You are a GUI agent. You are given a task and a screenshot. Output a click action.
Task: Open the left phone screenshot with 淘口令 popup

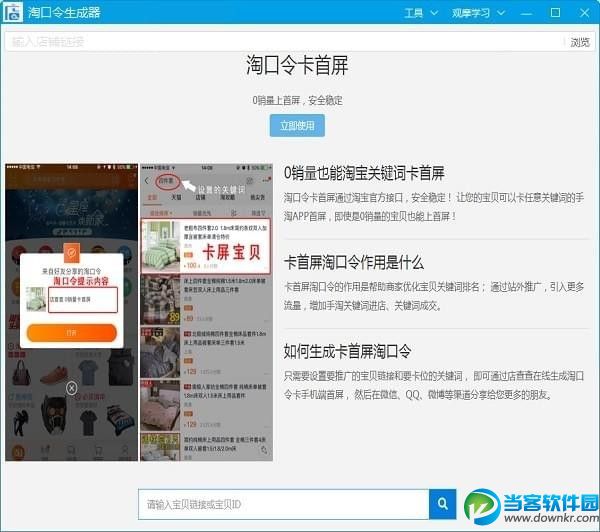72,312
